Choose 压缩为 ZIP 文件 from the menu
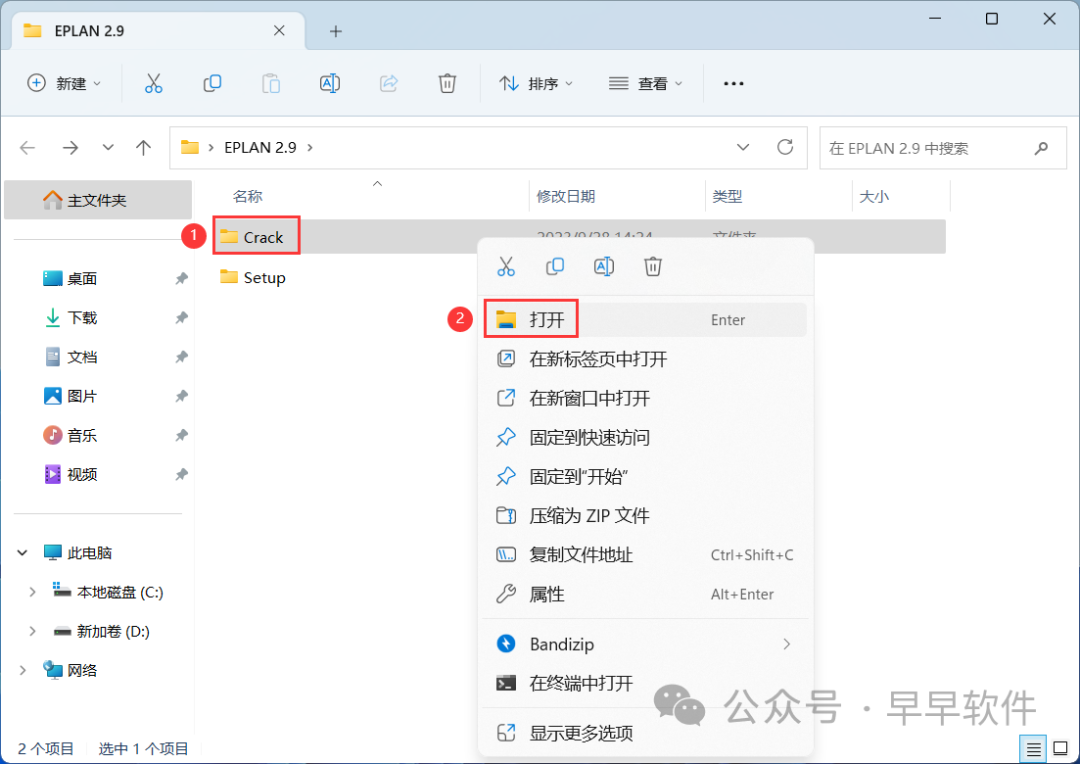1080x764 pixels. (589, 516)
